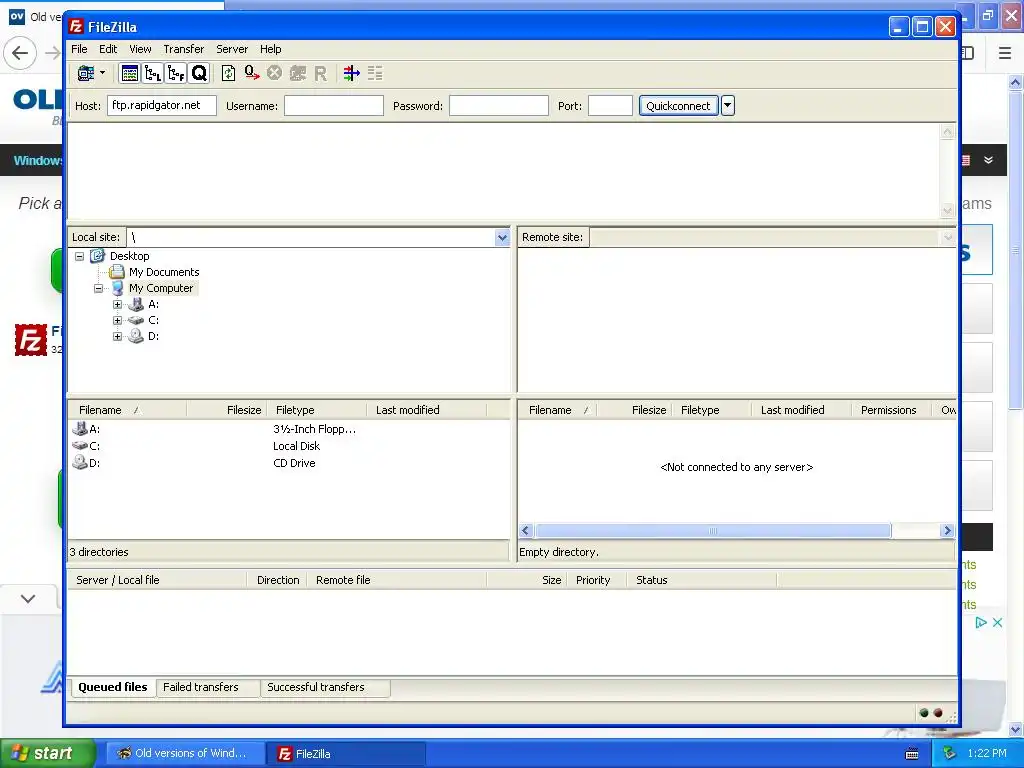Select My Computer in the local tree
The height and width of the screenshot is (768, 1024).
click(x=161, y=288)
